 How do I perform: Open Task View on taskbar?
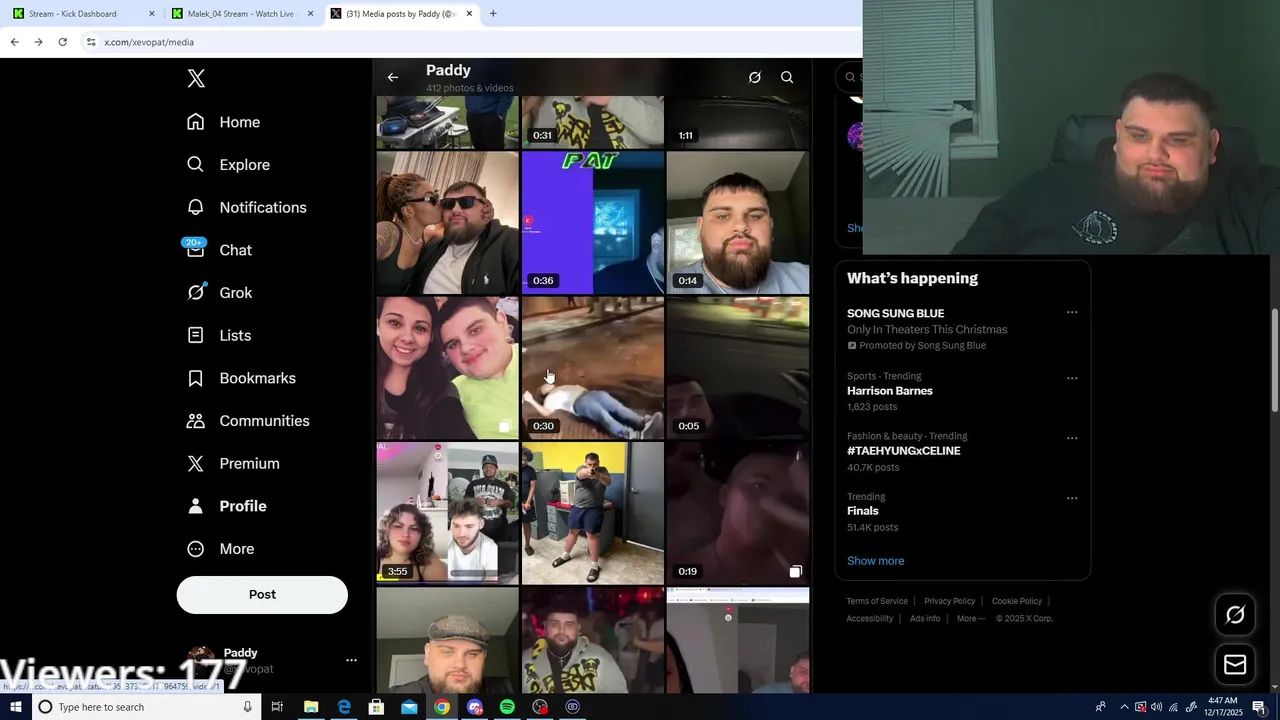tap(277, 707)
